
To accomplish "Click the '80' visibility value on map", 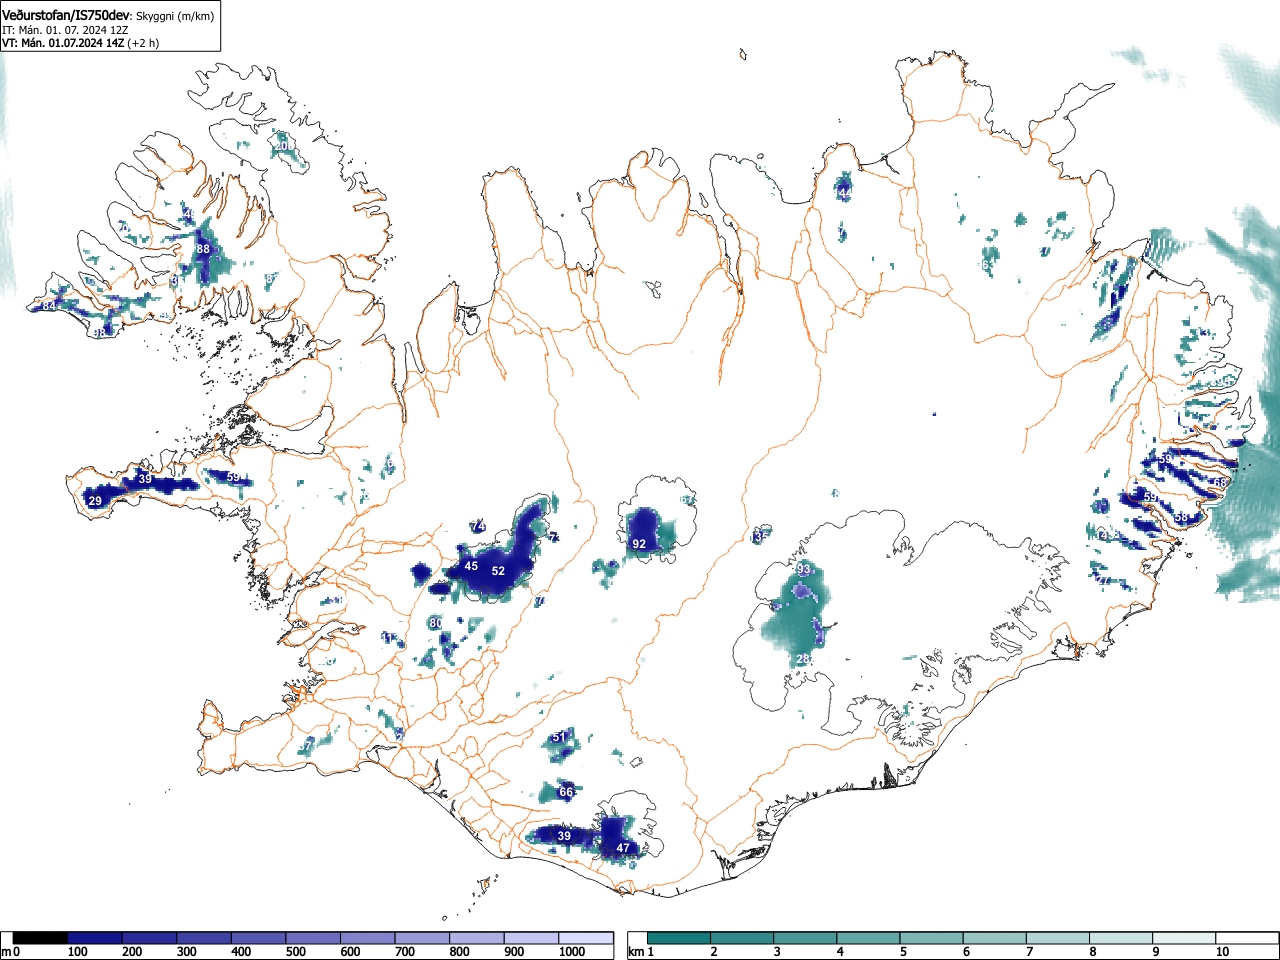I will 436,623.
